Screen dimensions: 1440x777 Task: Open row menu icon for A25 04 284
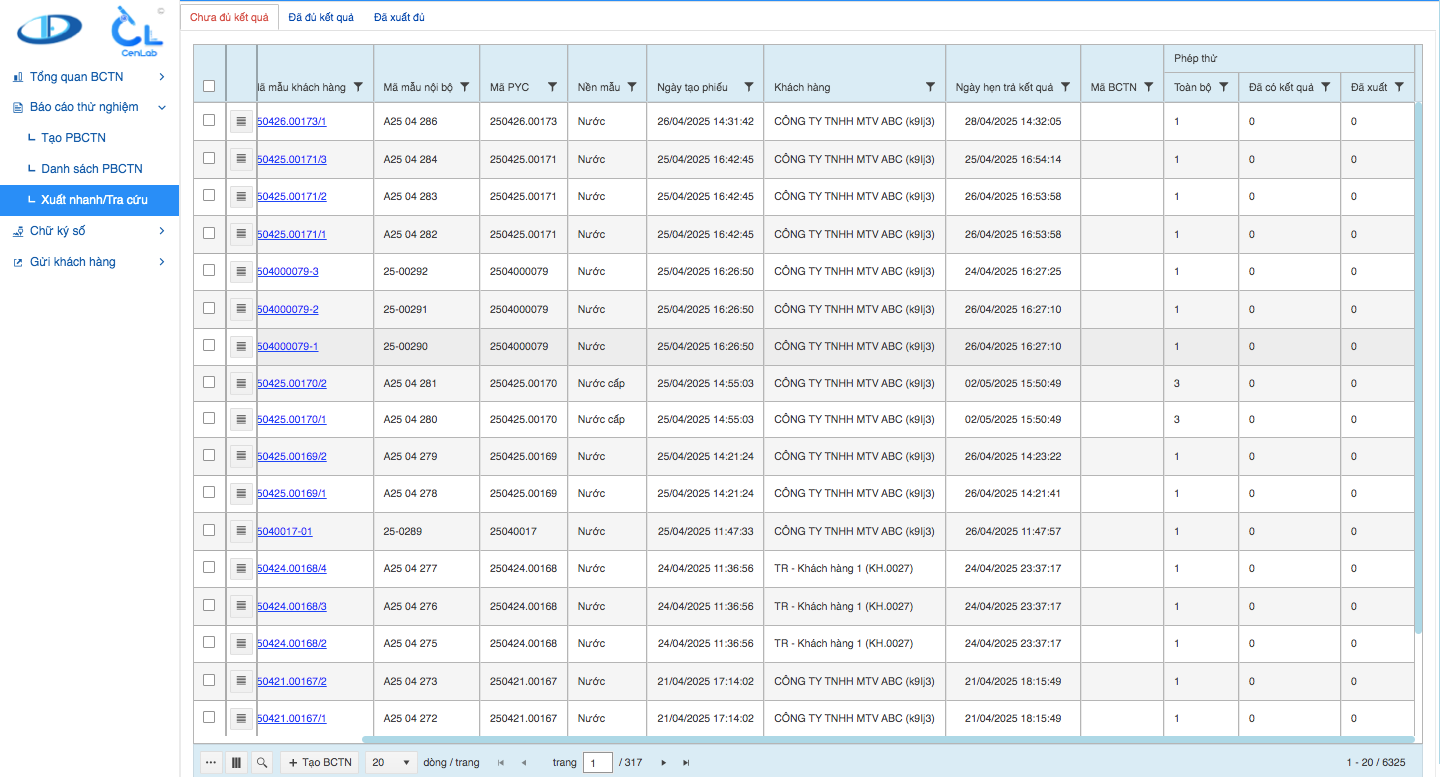click(x=241, y=159)
